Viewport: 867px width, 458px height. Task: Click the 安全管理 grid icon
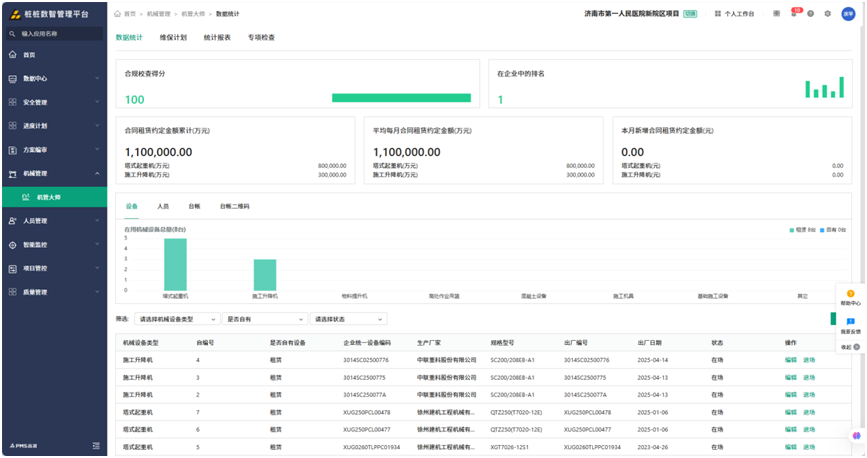tap(13, 102)
